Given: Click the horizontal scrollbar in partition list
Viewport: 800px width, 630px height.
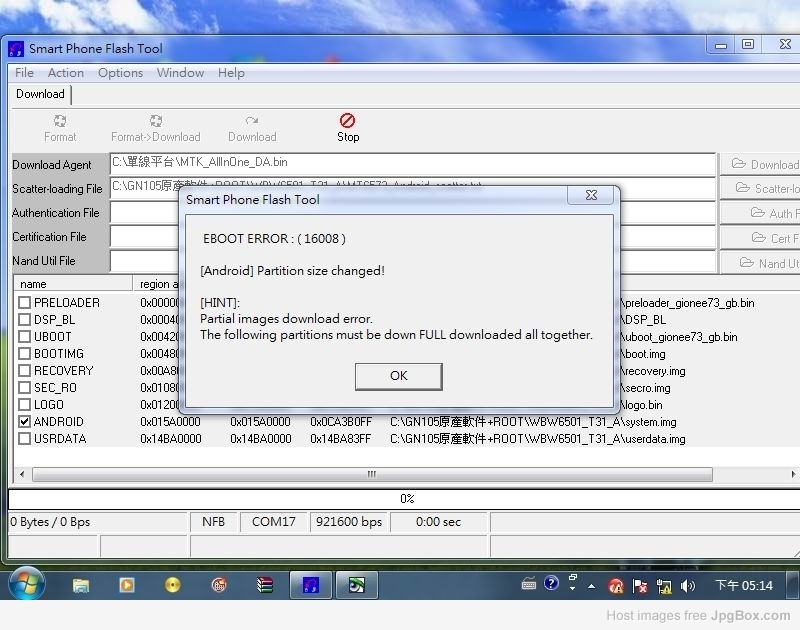Looking at the screenshot, I should 372,475.
